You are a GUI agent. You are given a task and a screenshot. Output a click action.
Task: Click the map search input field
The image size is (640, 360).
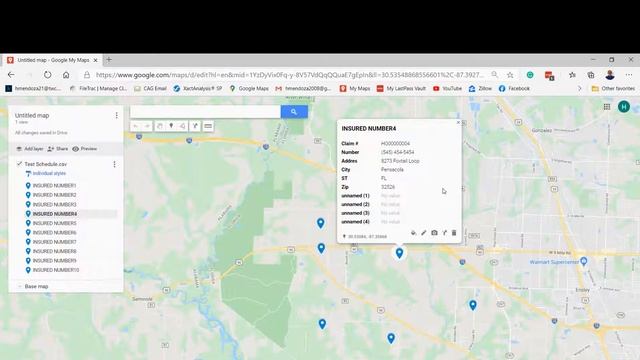click(x=205, y=111)
